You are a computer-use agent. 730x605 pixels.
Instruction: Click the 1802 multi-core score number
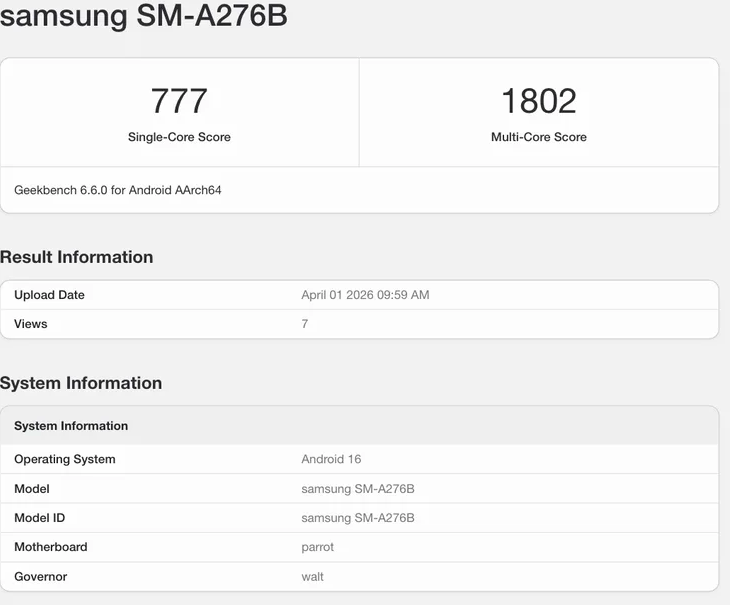[538, 101]
